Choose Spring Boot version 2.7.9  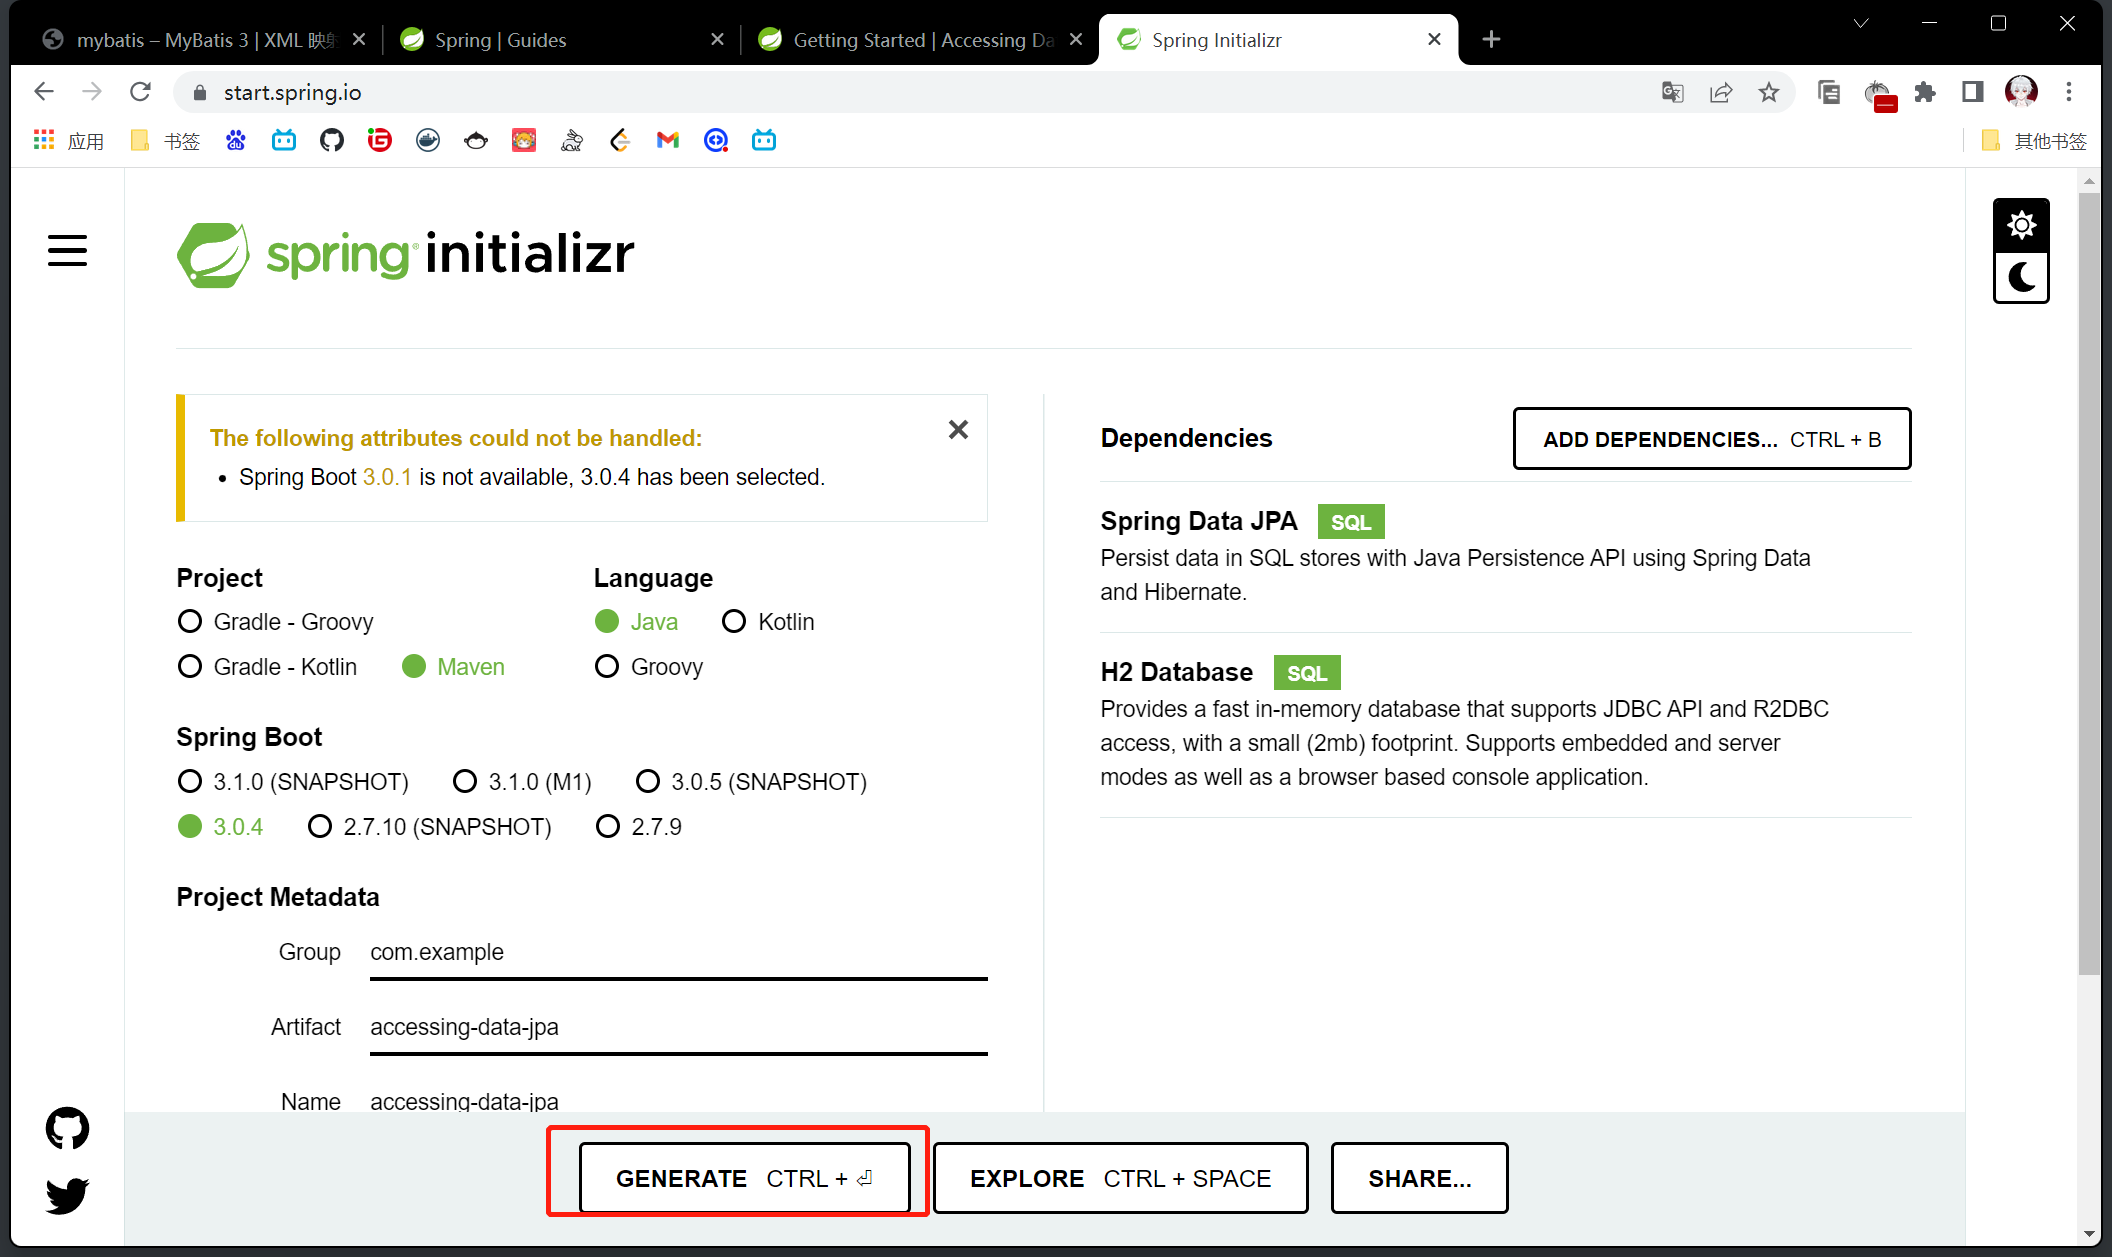[608, 827]
